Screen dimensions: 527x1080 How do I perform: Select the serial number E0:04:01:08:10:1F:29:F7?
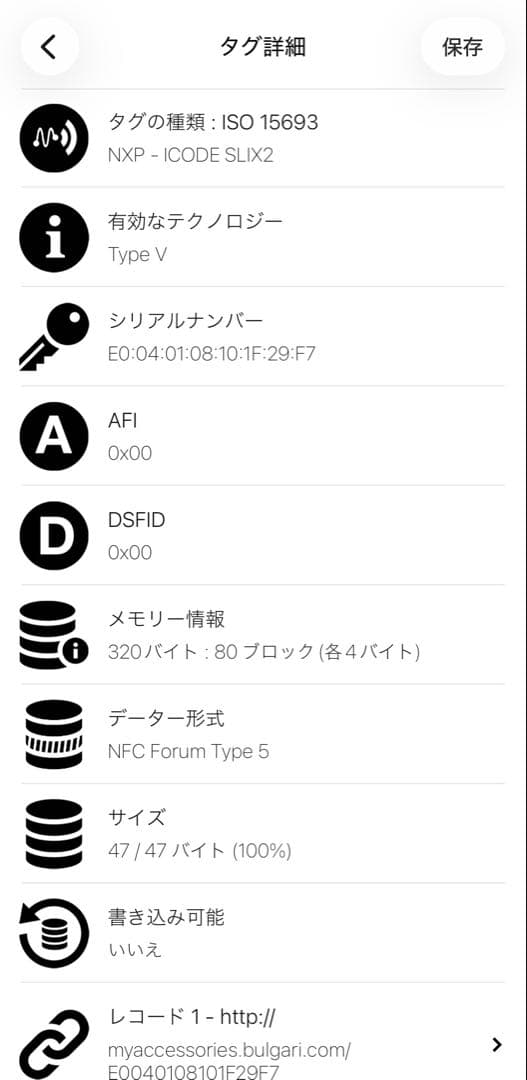212,354
